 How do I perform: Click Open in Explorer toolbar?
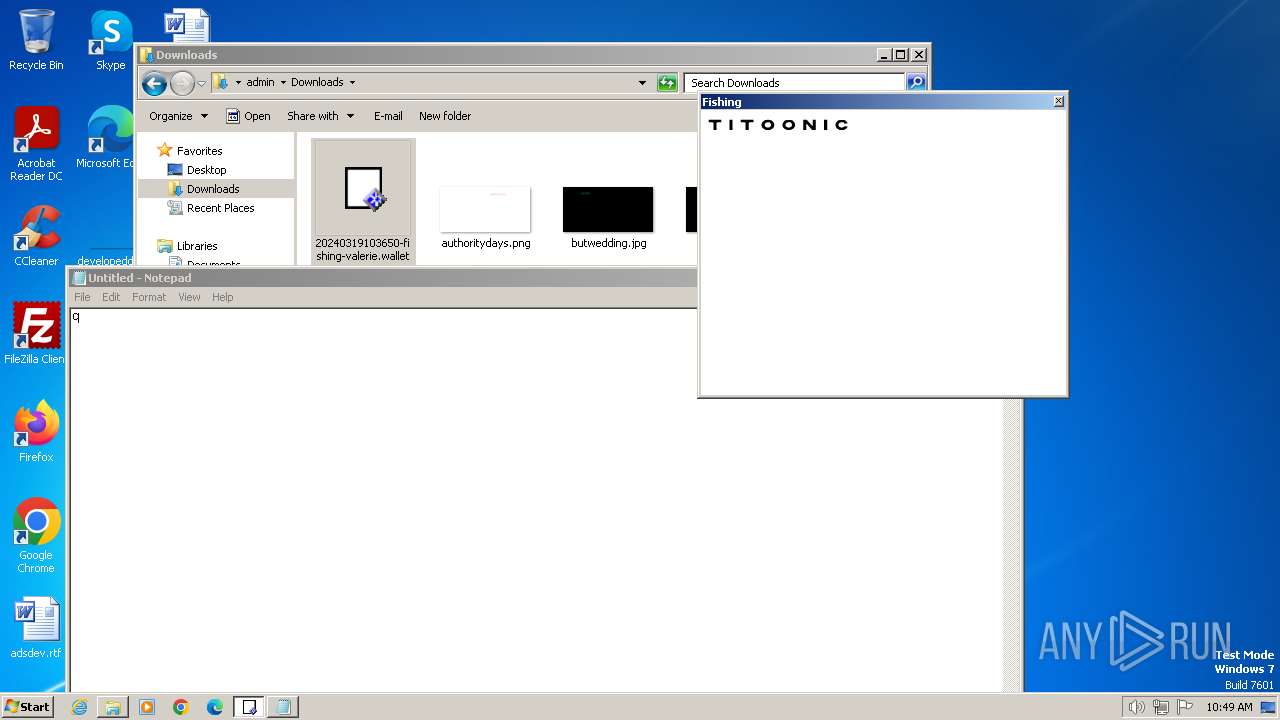tap(248, 116)
